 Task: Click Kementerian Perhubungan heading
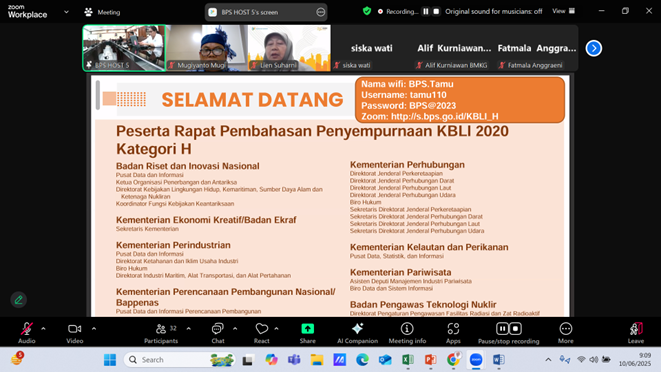(x=407, y=165)
